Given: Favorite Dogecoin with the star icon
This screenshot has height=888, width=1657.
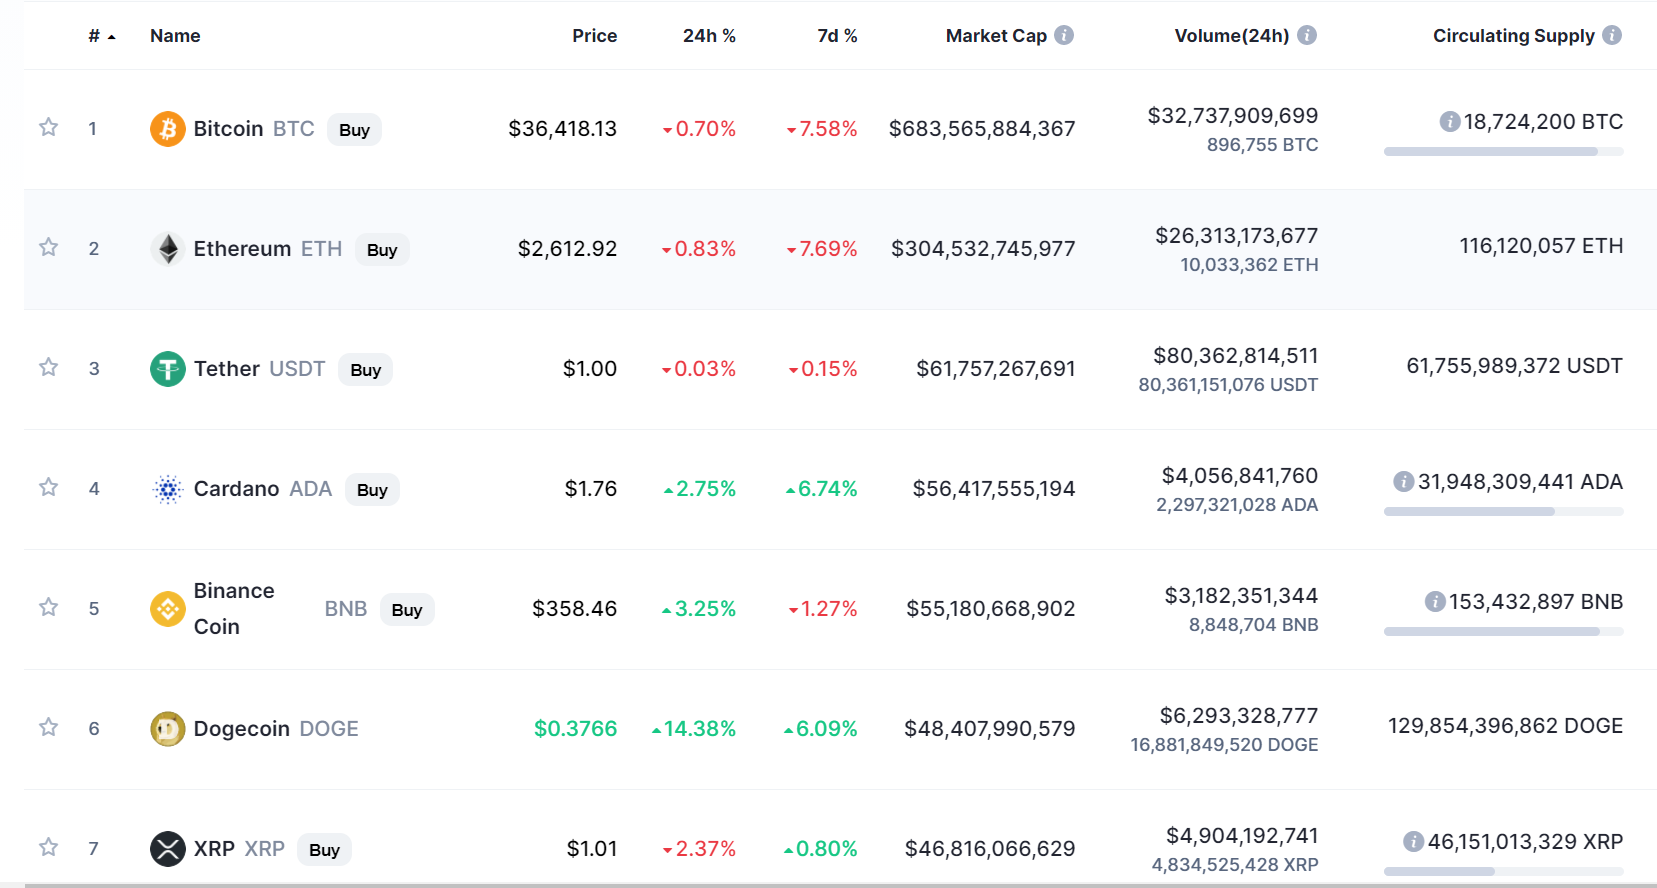Looking at the screenshot, I should pyautogui.click(x=48, y=727).
